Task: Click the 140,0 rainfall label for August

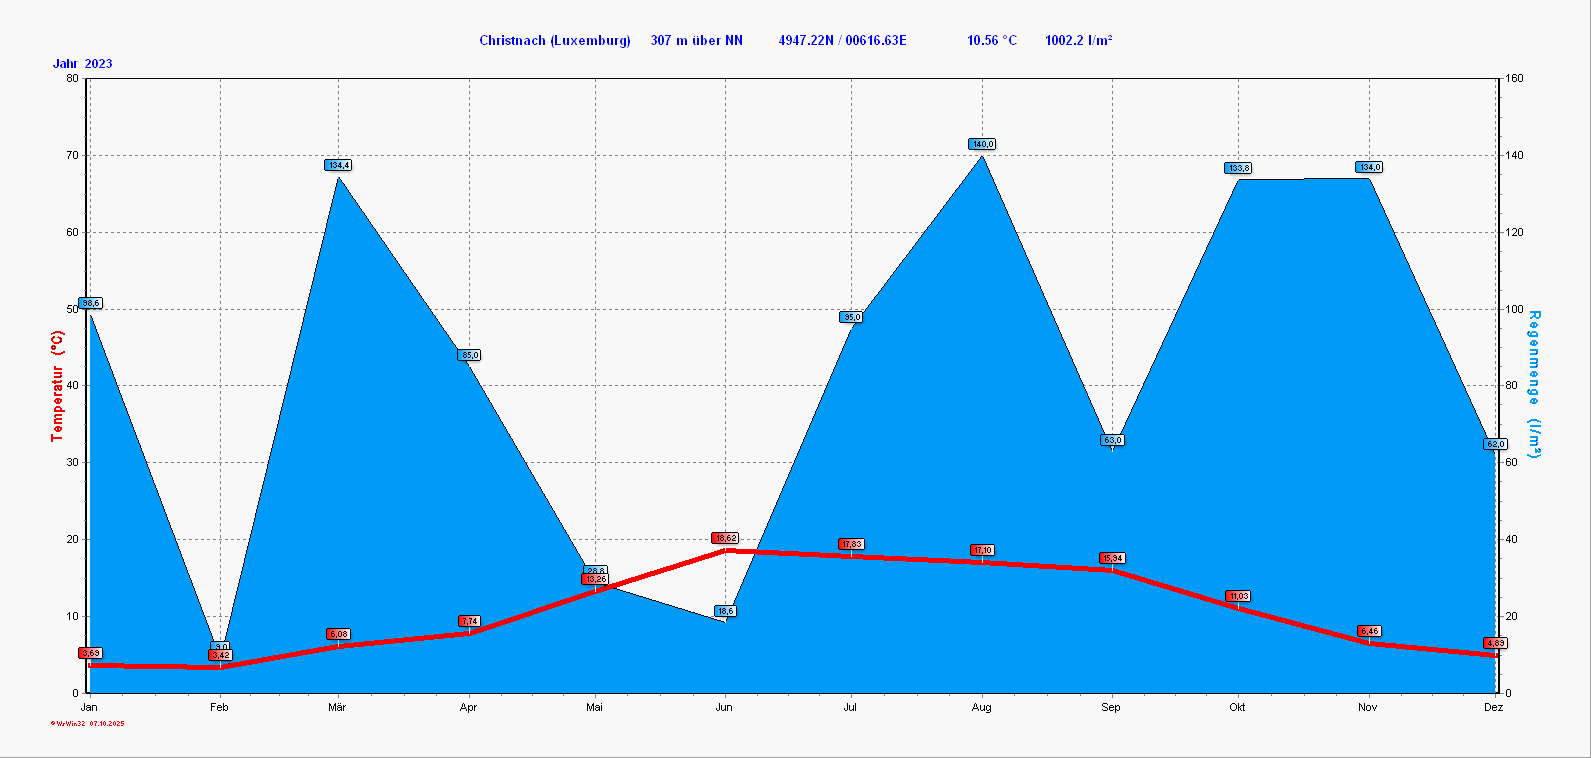Action: pos(982,144)
